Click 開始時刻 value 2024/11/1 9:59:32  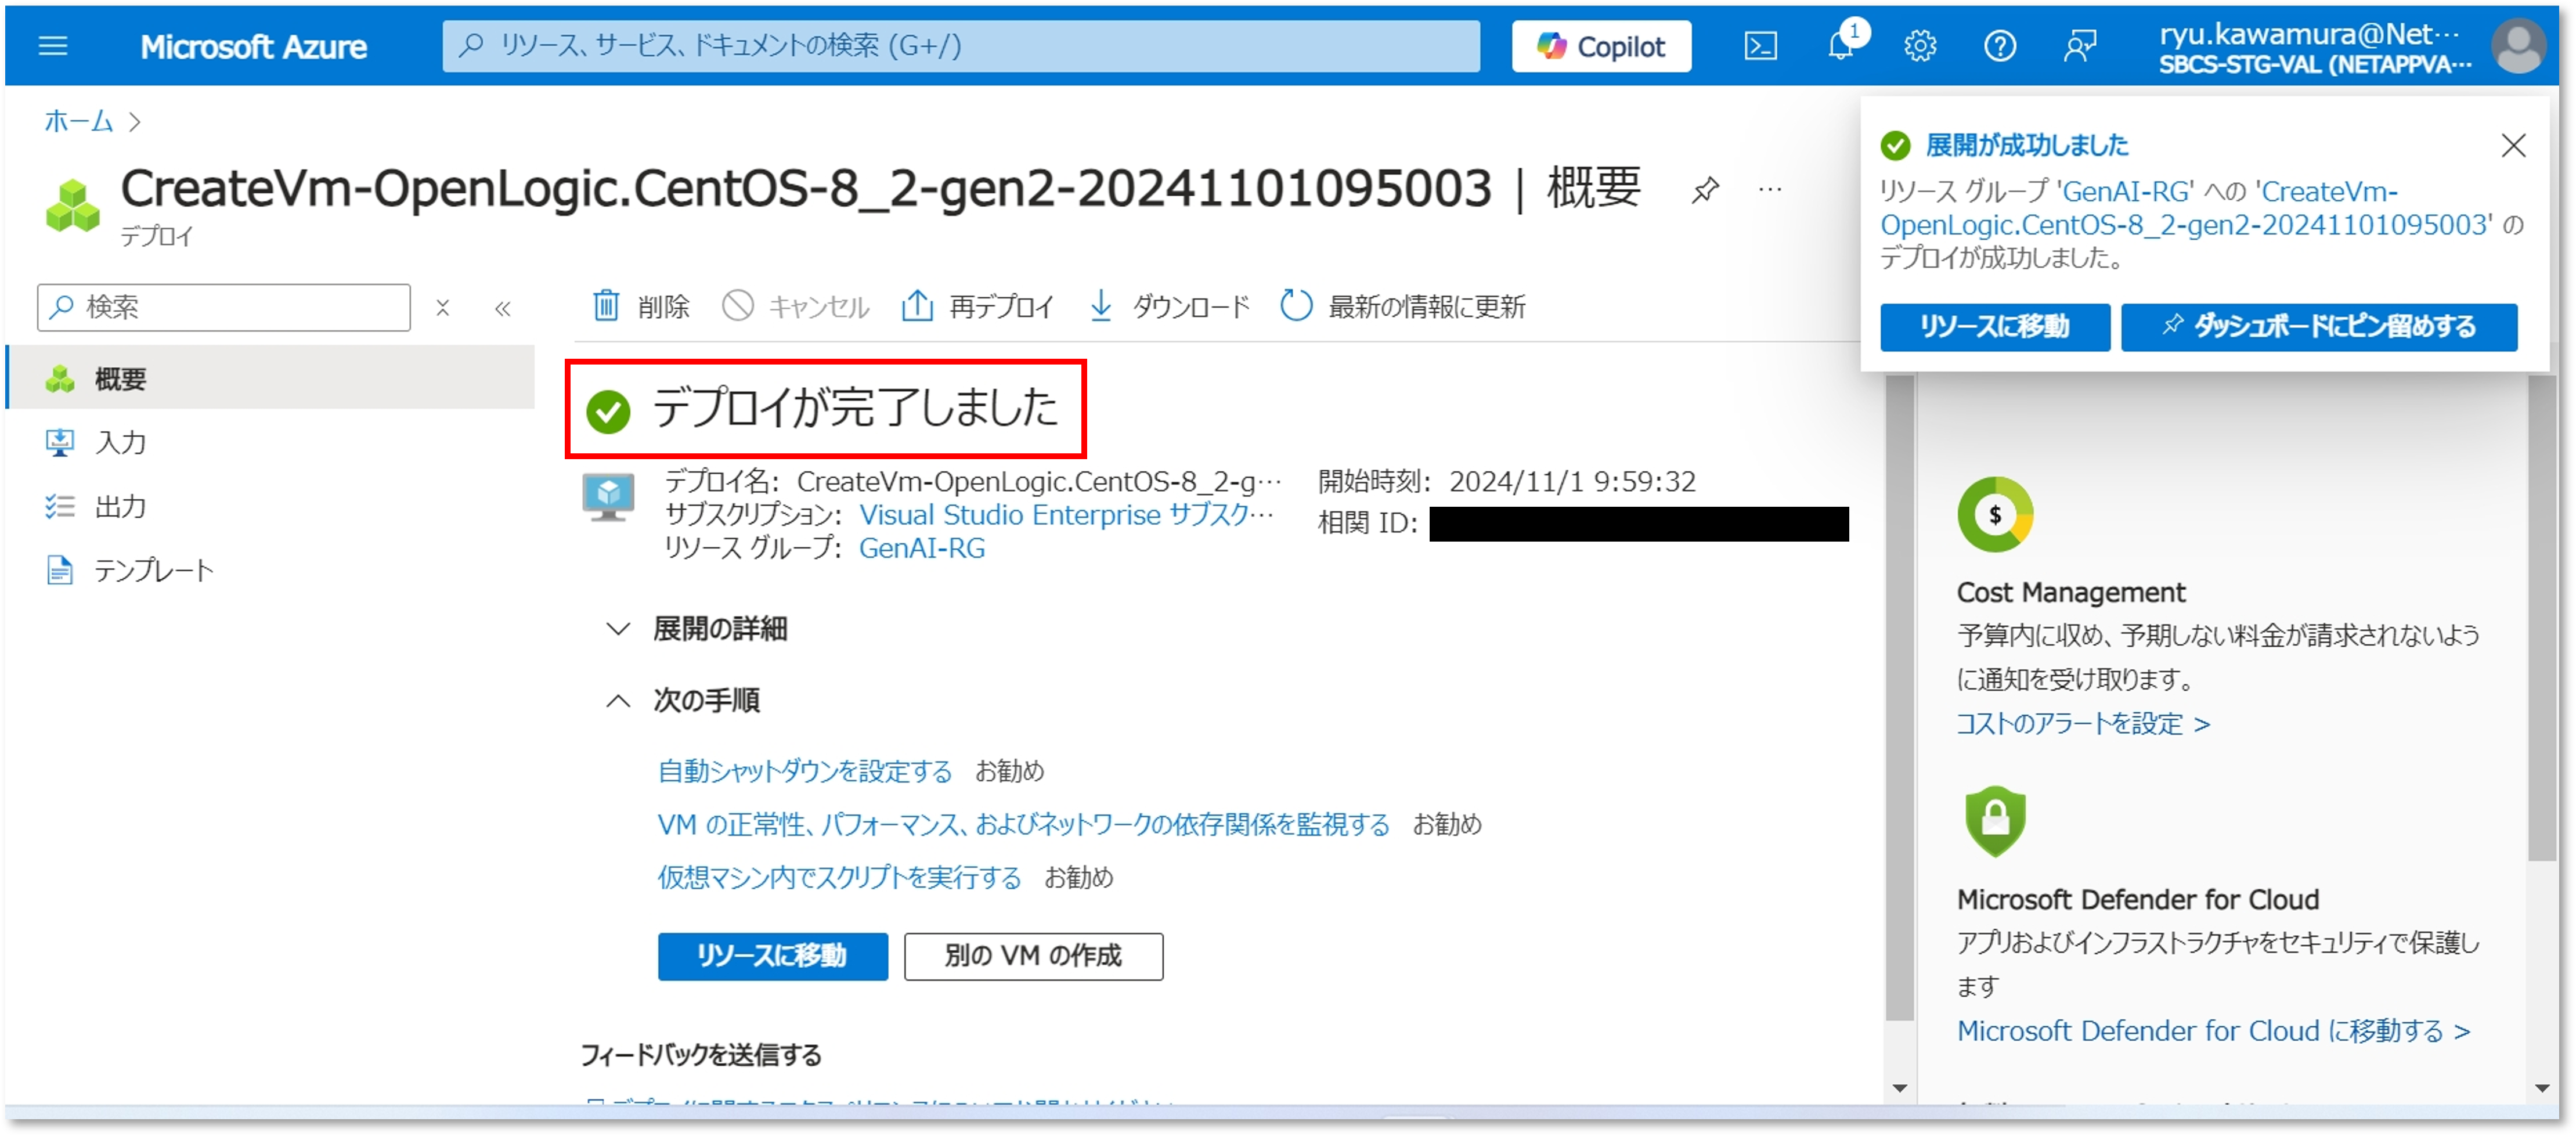[x=1572, y=482]
